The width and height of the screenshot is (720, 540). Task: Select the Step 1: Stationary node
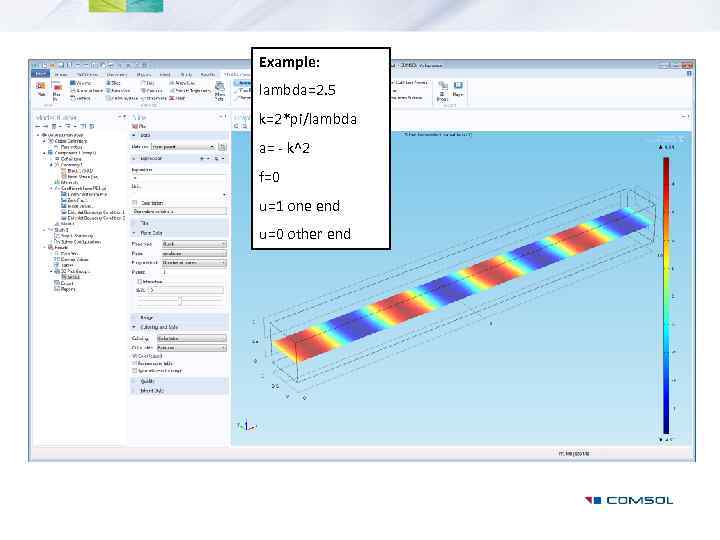pos(74,236)
